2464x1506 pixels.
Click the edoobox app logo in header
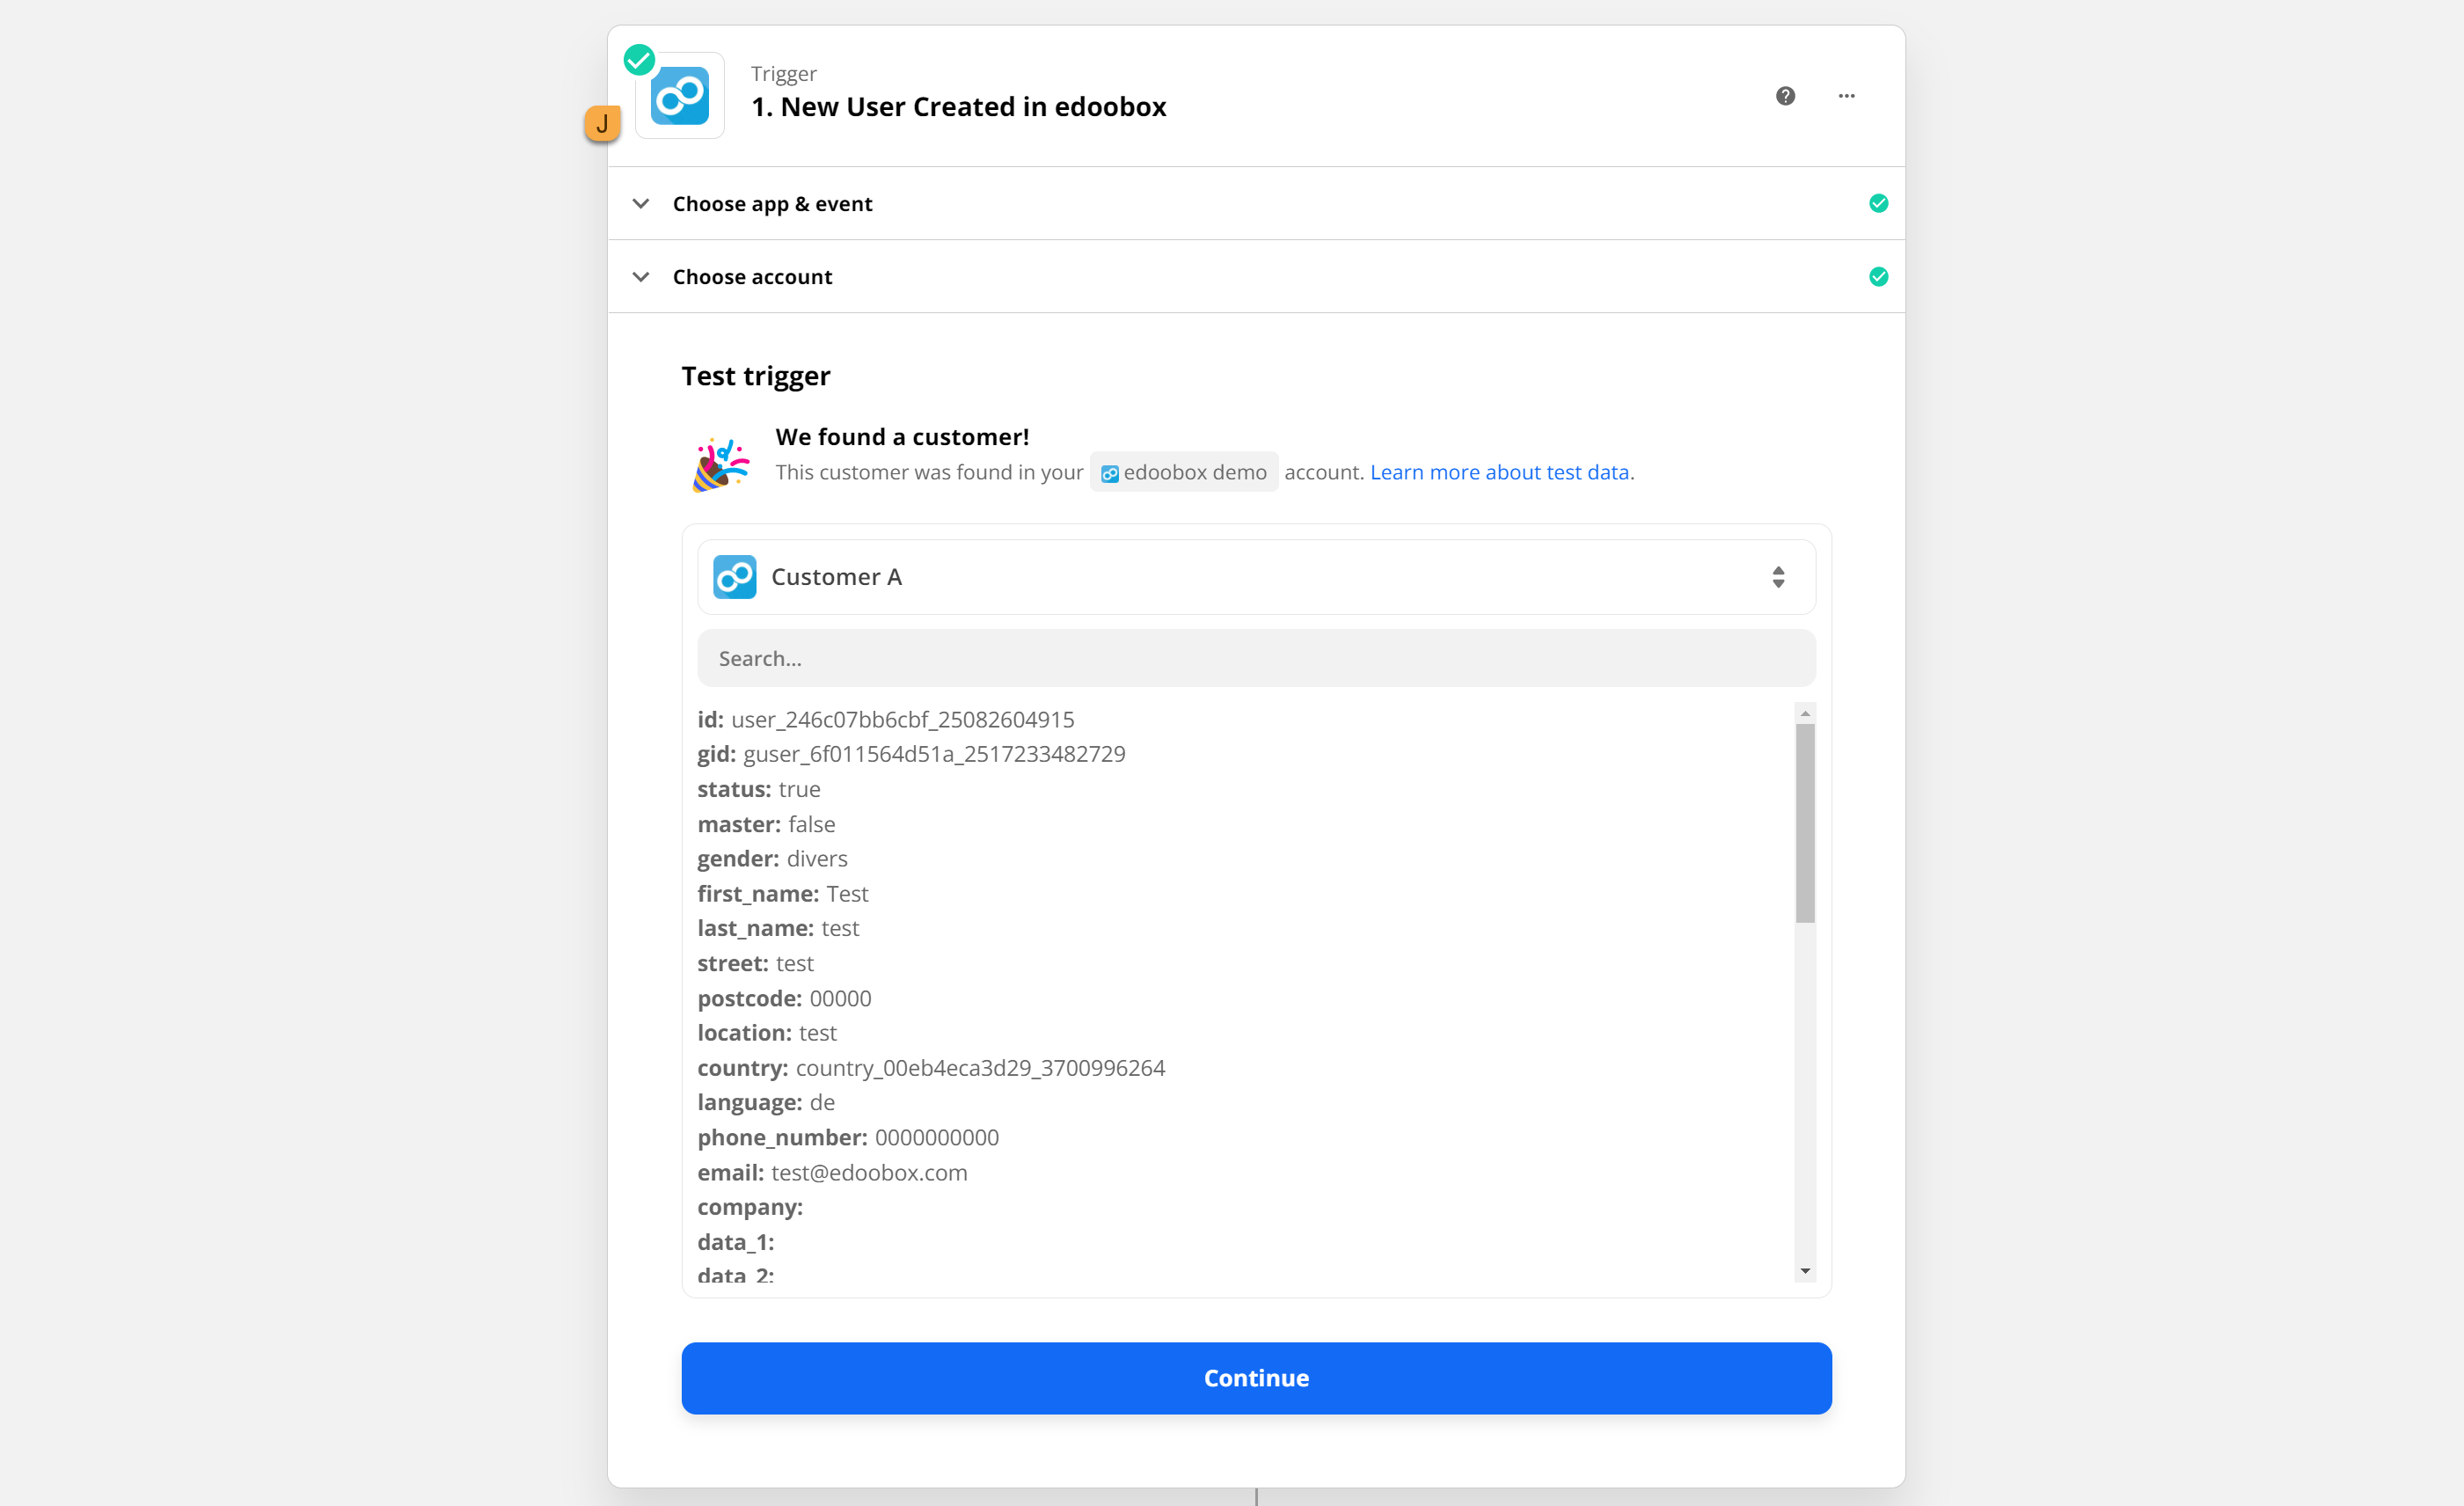(x=680, y=96)
